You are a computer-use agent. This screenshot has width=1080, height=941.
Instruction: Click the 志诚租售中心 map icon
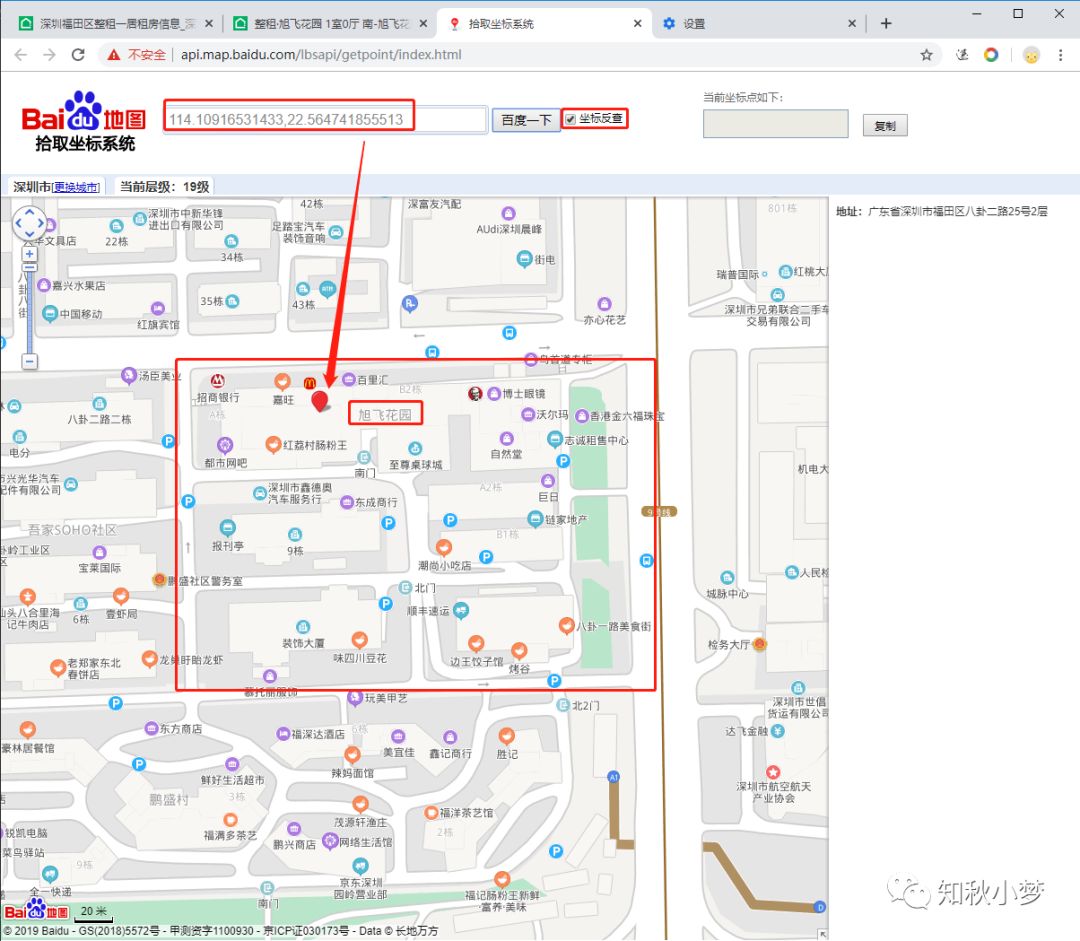tap(554, 439)
